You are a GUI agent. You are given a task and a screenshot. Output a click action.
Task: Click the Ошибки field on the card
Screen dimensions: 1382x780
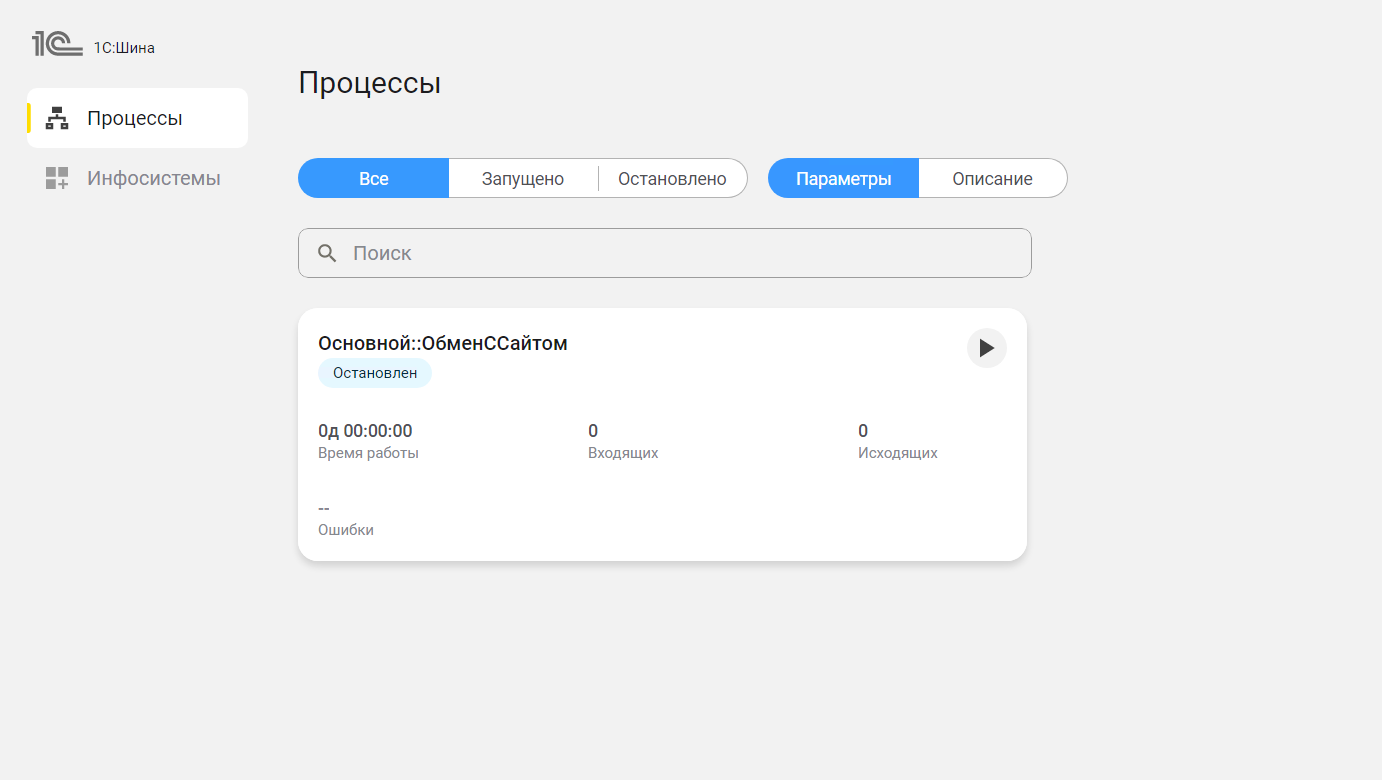[x=345, y=519]
